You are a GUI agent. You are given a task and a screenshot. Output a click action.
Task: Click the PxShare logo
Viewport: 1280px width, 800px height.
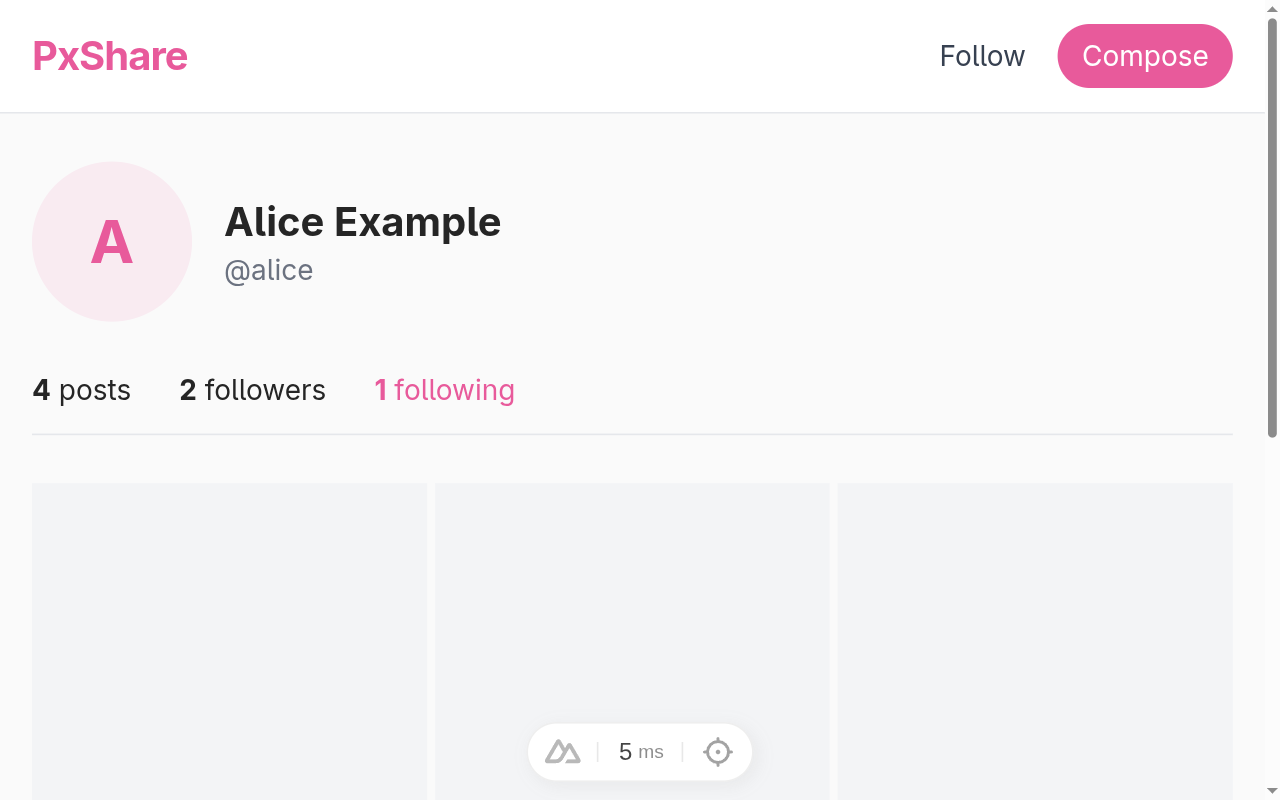[110, 56]
